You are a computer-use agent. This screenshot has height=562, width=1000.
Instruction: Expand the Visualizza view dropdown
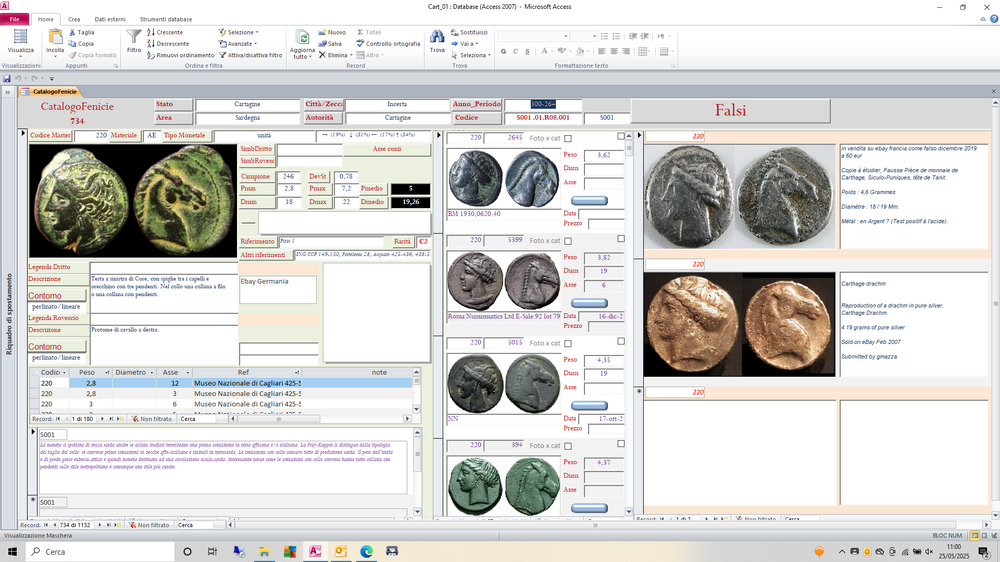point(20,55)
